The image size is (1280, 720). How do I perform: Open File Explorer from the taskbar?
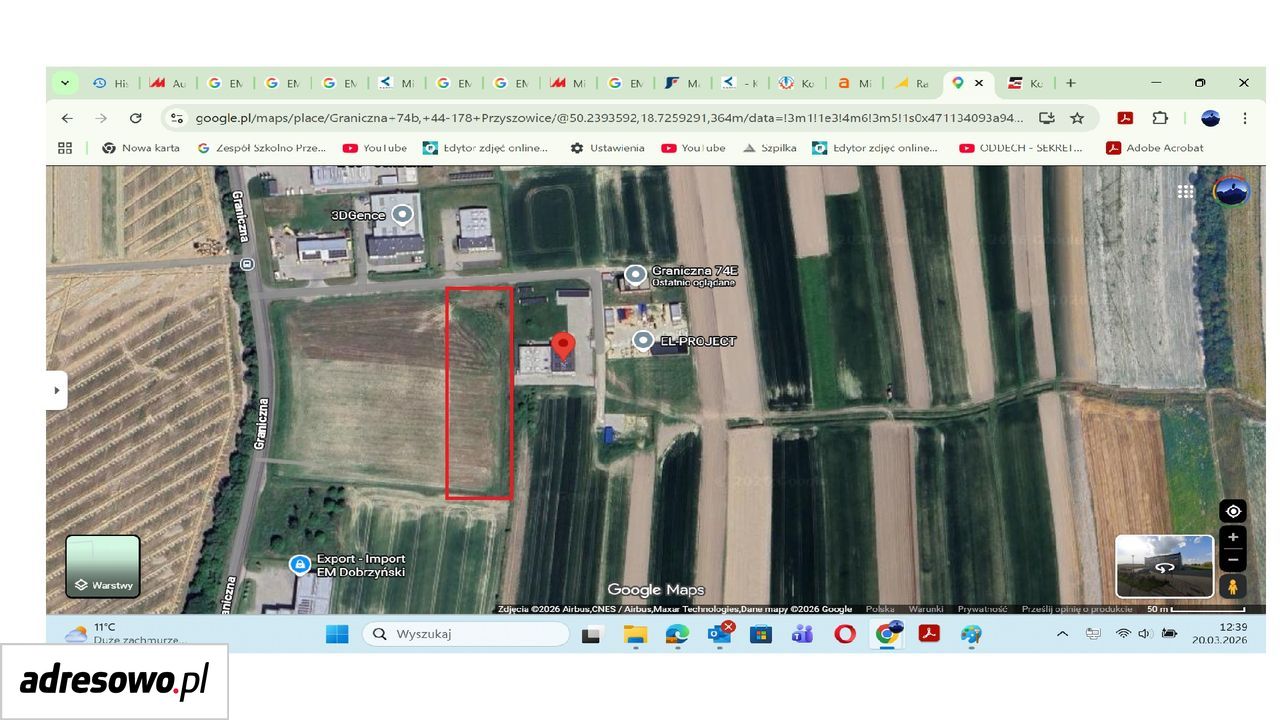(636, 634)
